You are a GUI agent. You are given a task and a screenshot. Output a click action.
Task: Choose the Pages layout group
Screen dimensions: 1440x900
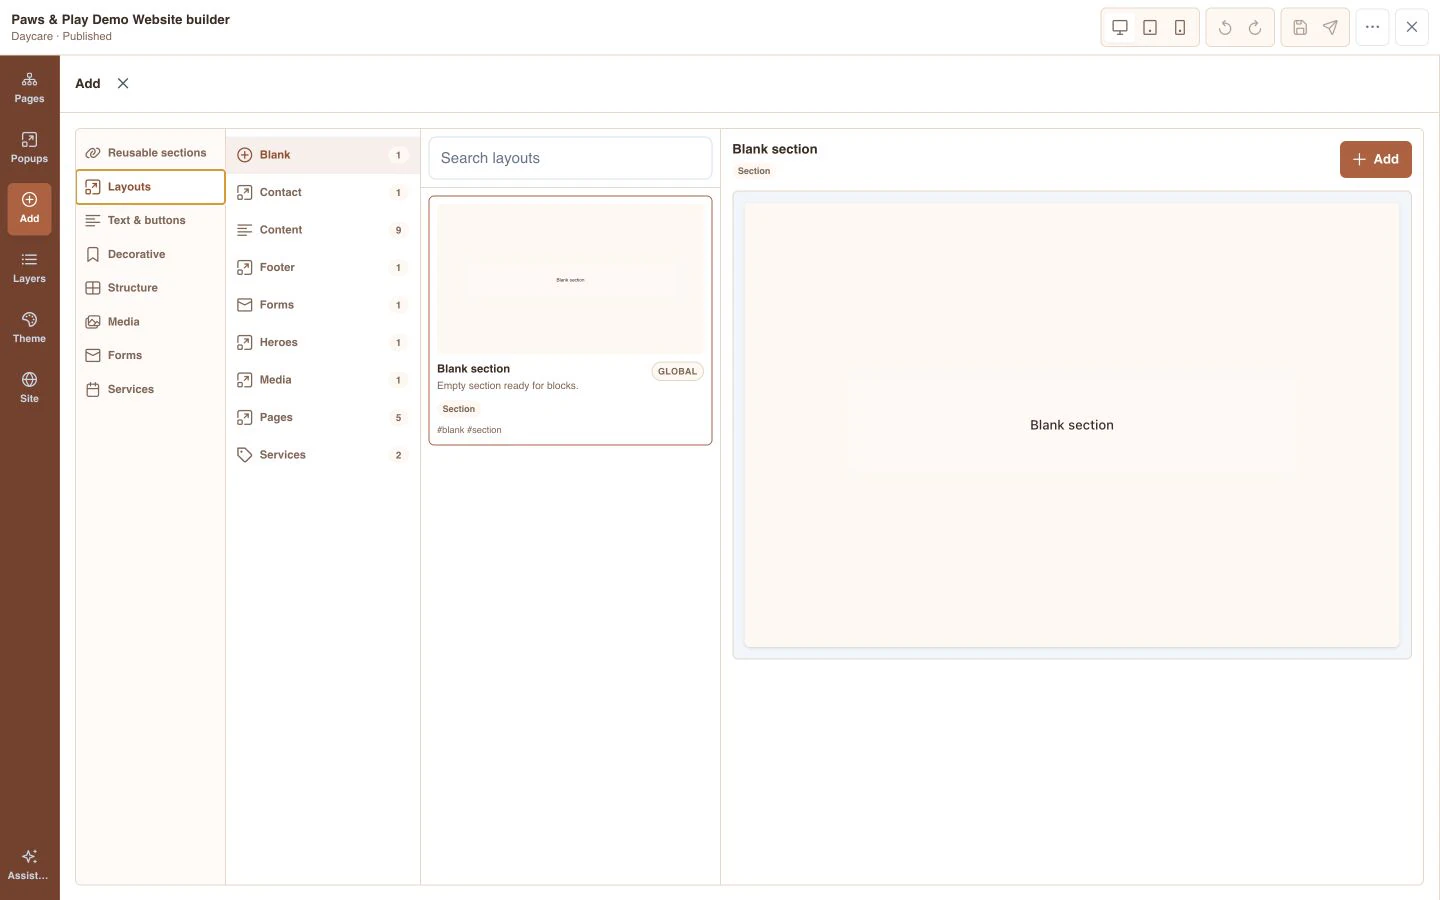(322, 417)
